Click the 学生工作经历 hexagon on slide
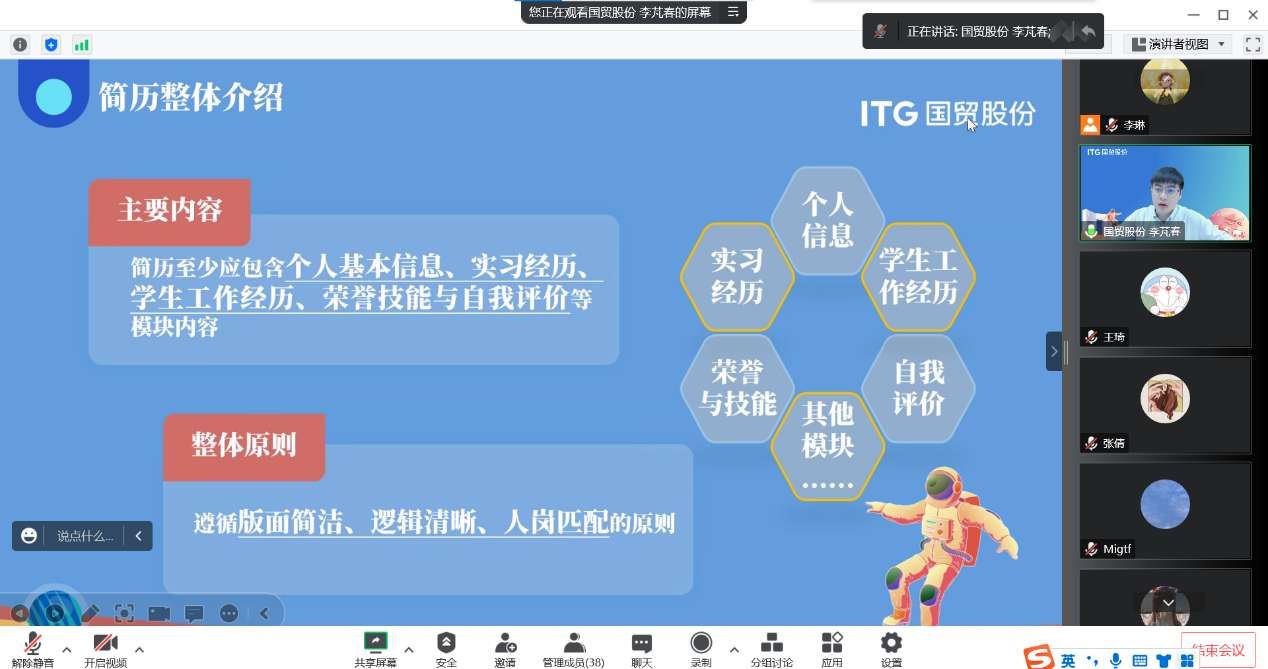Screen dimensions: 1268x669 point(918,276)
